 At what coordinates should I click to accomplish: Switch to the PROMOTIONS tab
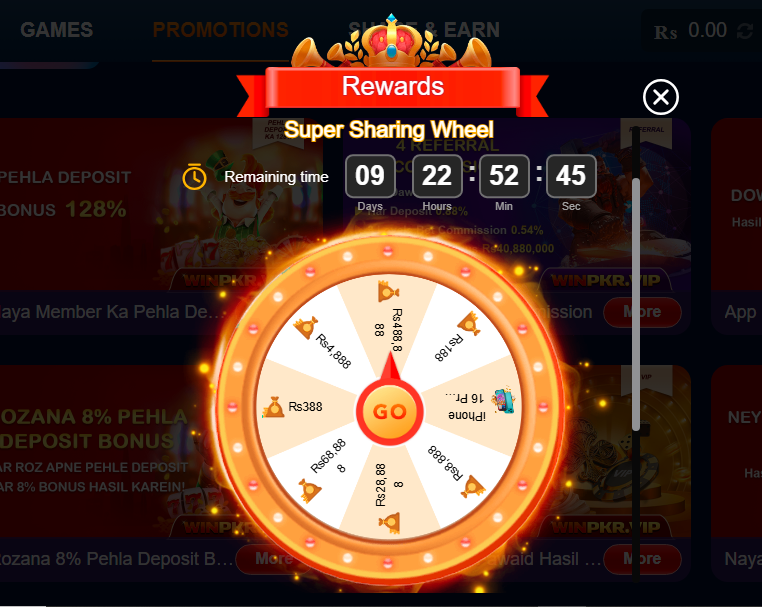tap(221, 30)
